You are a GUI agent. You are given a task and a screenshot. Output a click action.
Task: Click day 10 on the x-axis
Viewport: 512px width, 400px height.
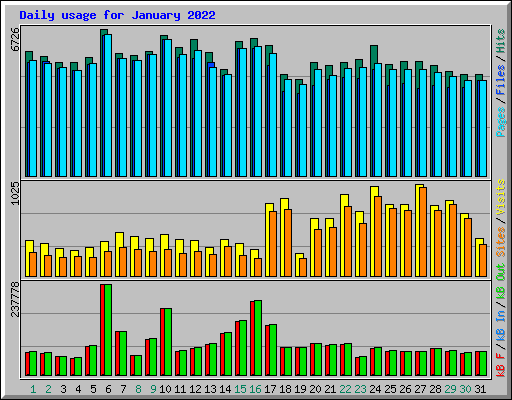[165, 389]
